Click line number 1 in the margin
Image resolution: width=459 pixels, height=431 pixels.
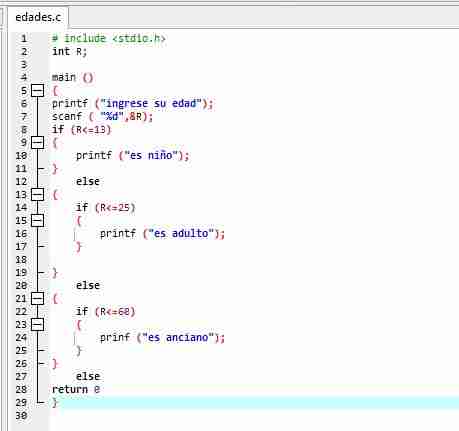coord(24,38)
